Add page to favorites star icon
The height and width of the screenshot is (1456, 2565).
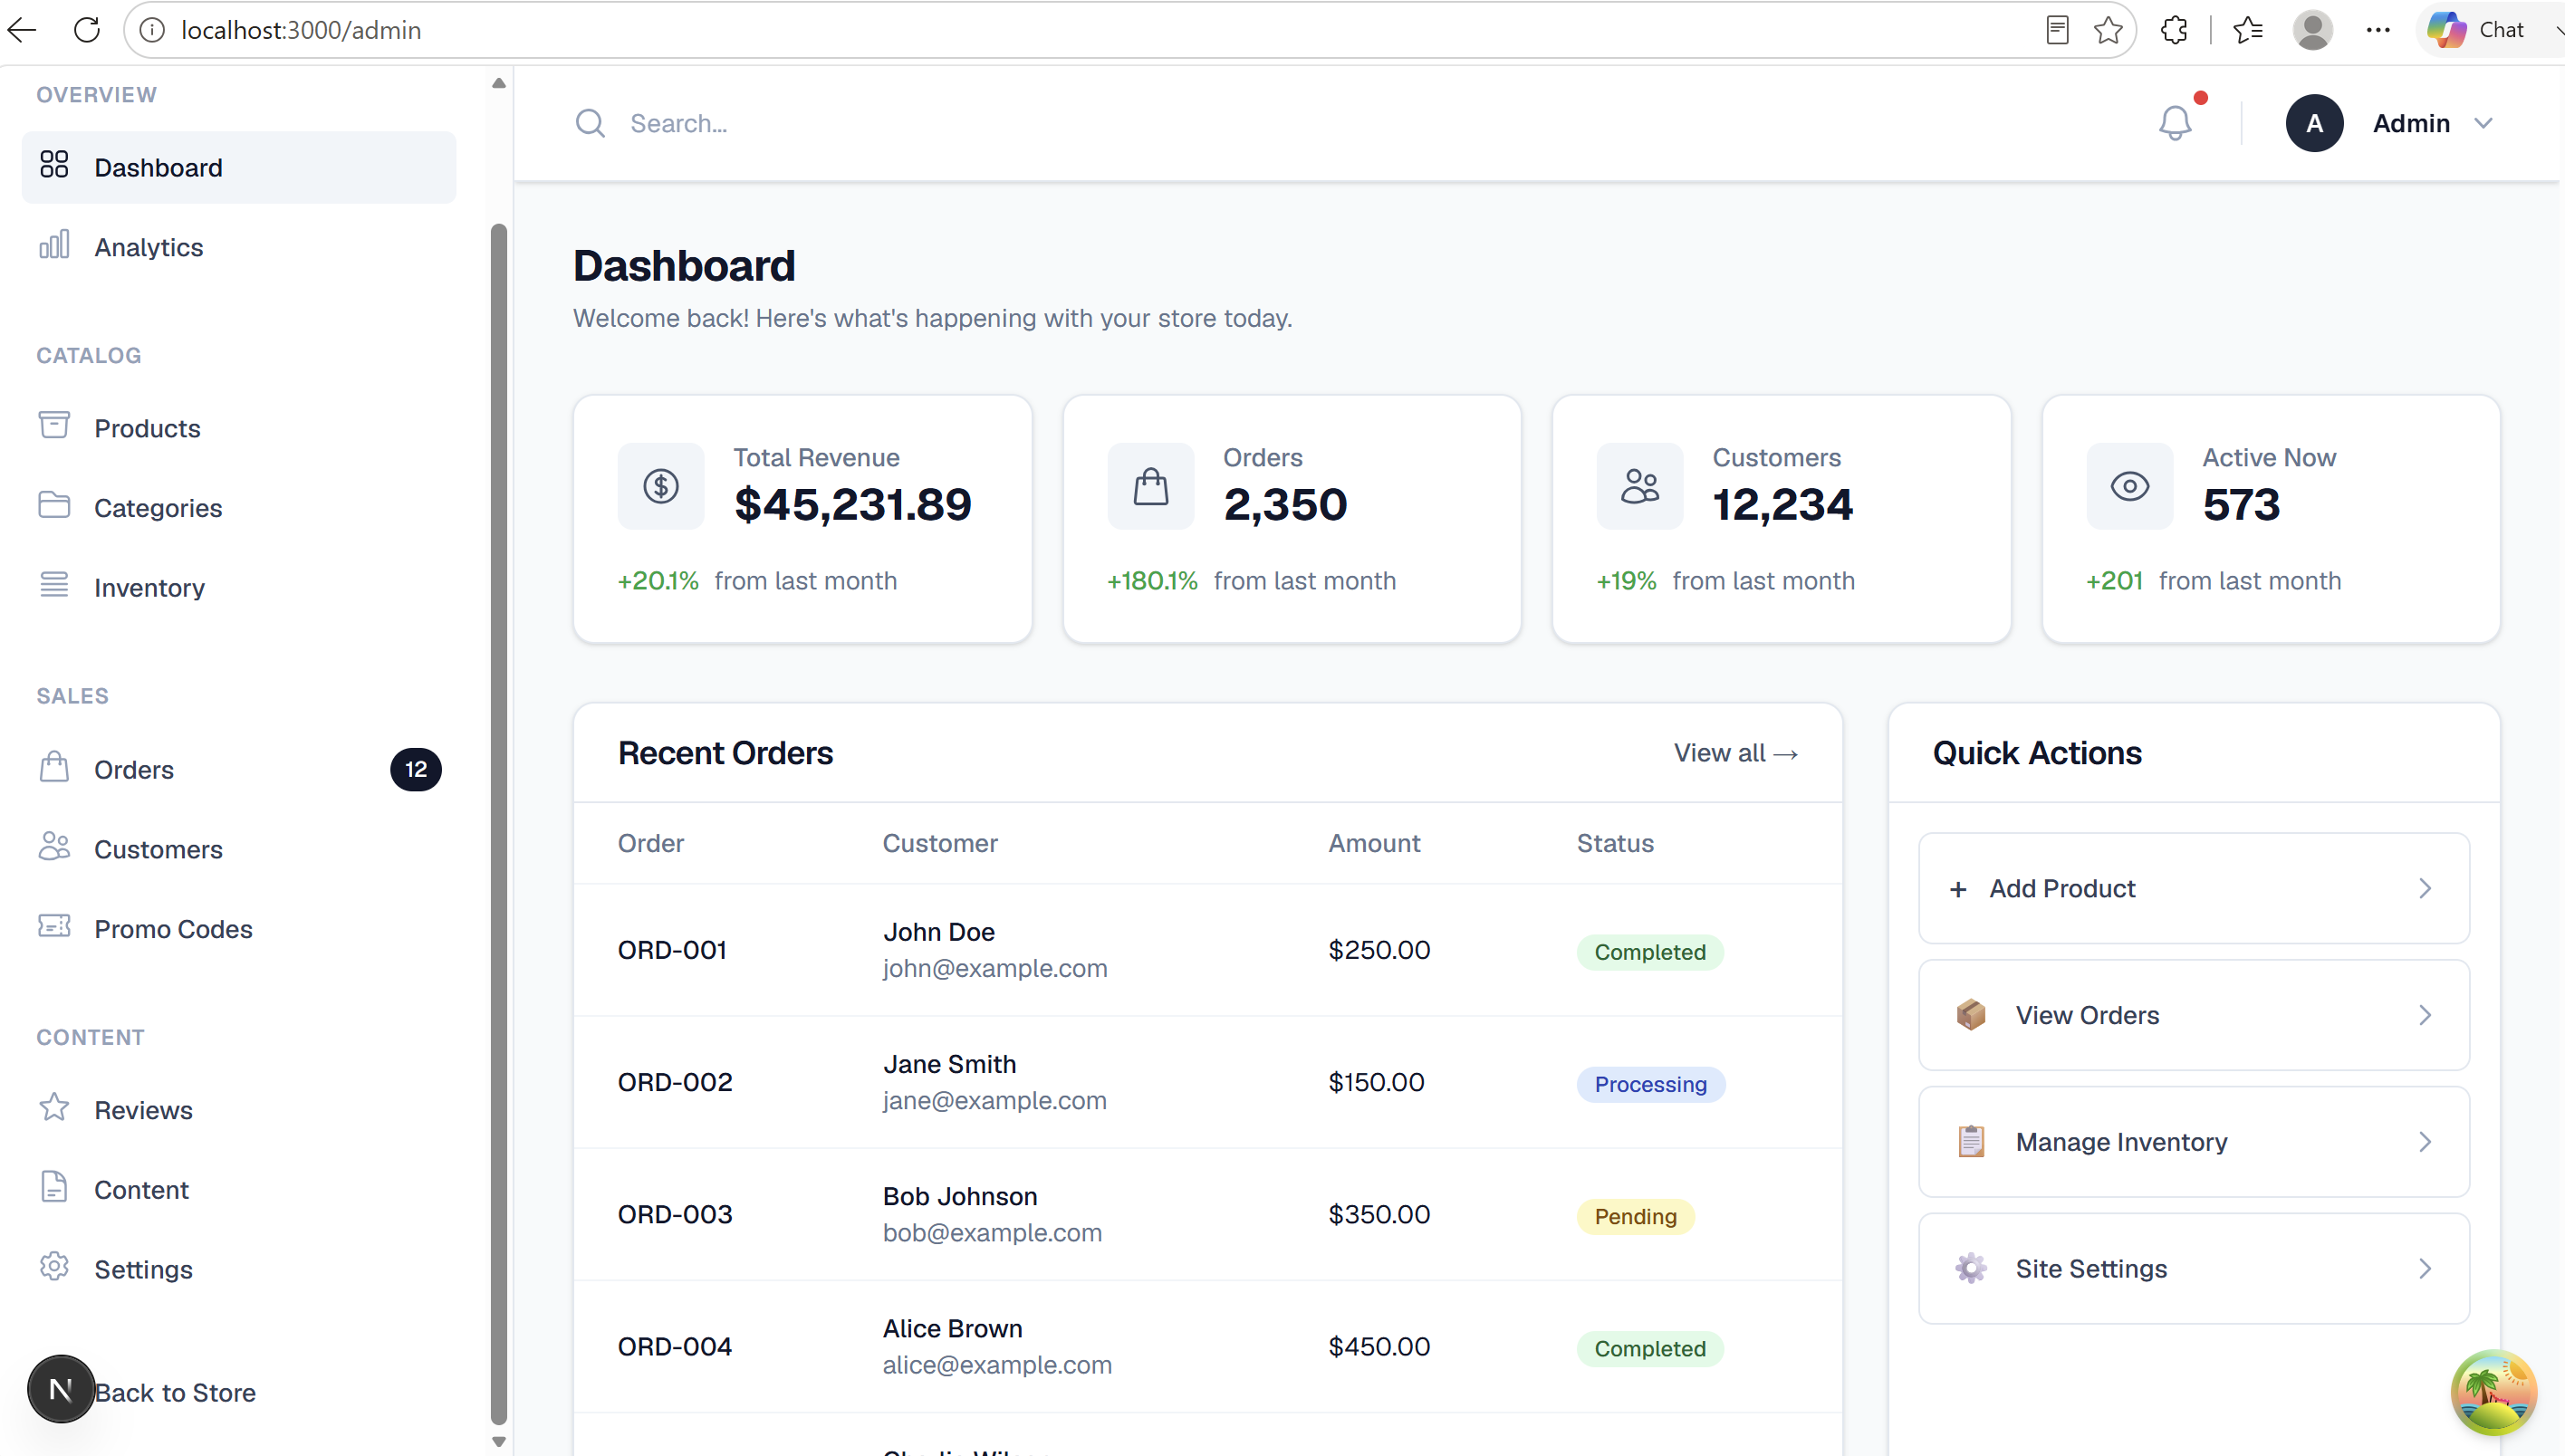2108,30
